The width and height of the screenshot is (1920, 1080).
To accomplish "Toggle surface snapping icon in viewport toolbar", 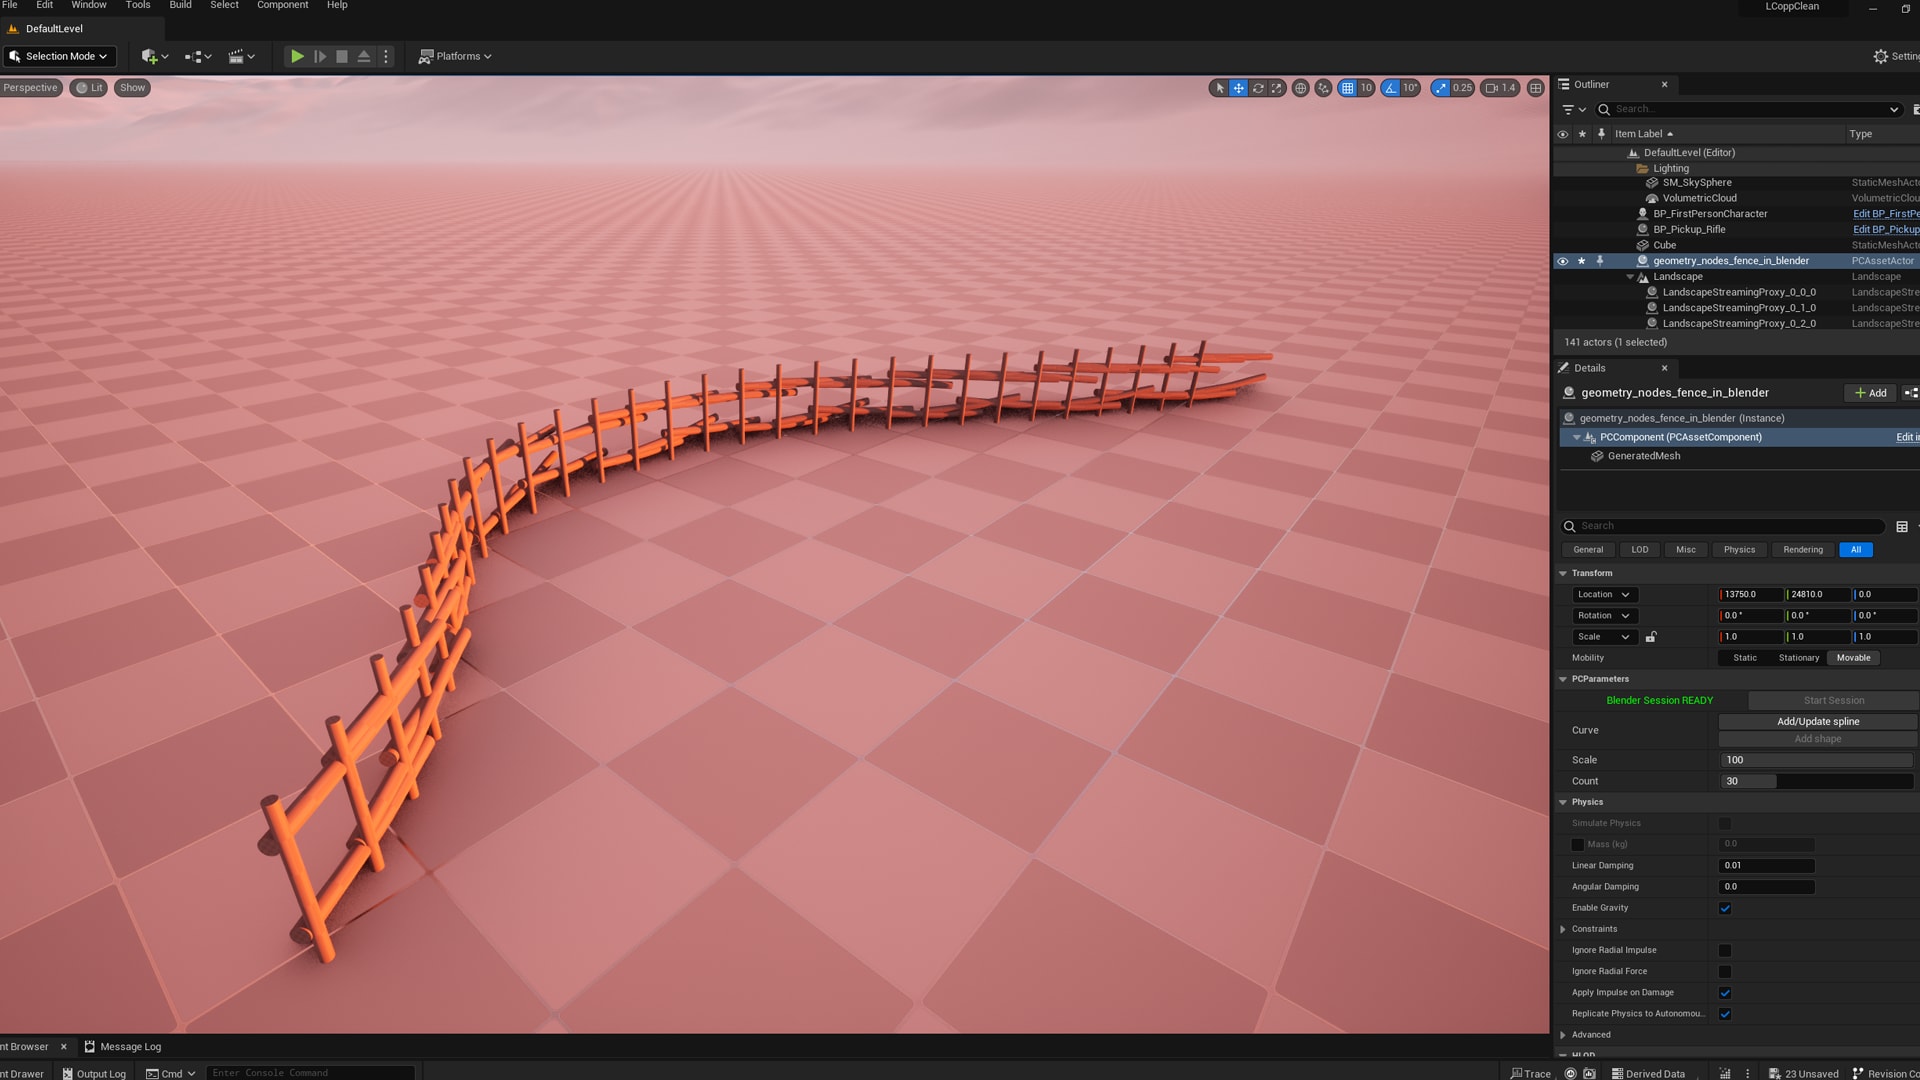I will pos(1322,88).
